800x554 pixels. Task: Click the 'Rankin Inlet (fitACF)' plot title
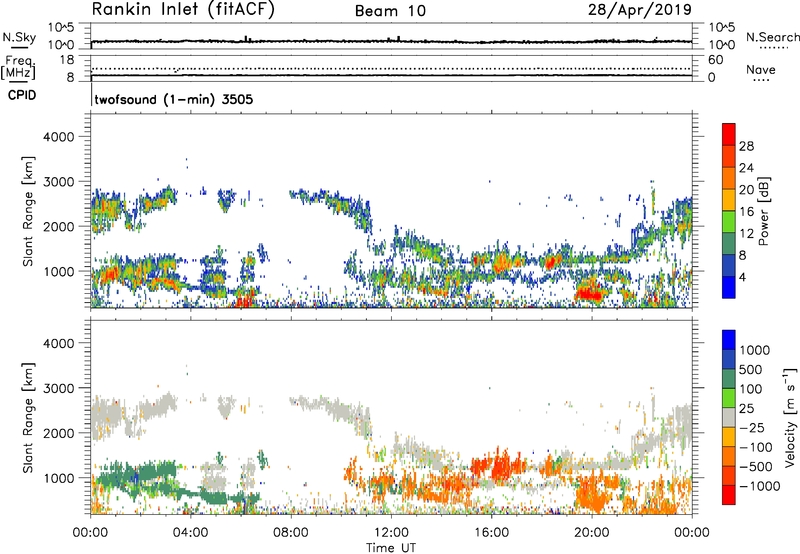183,10
